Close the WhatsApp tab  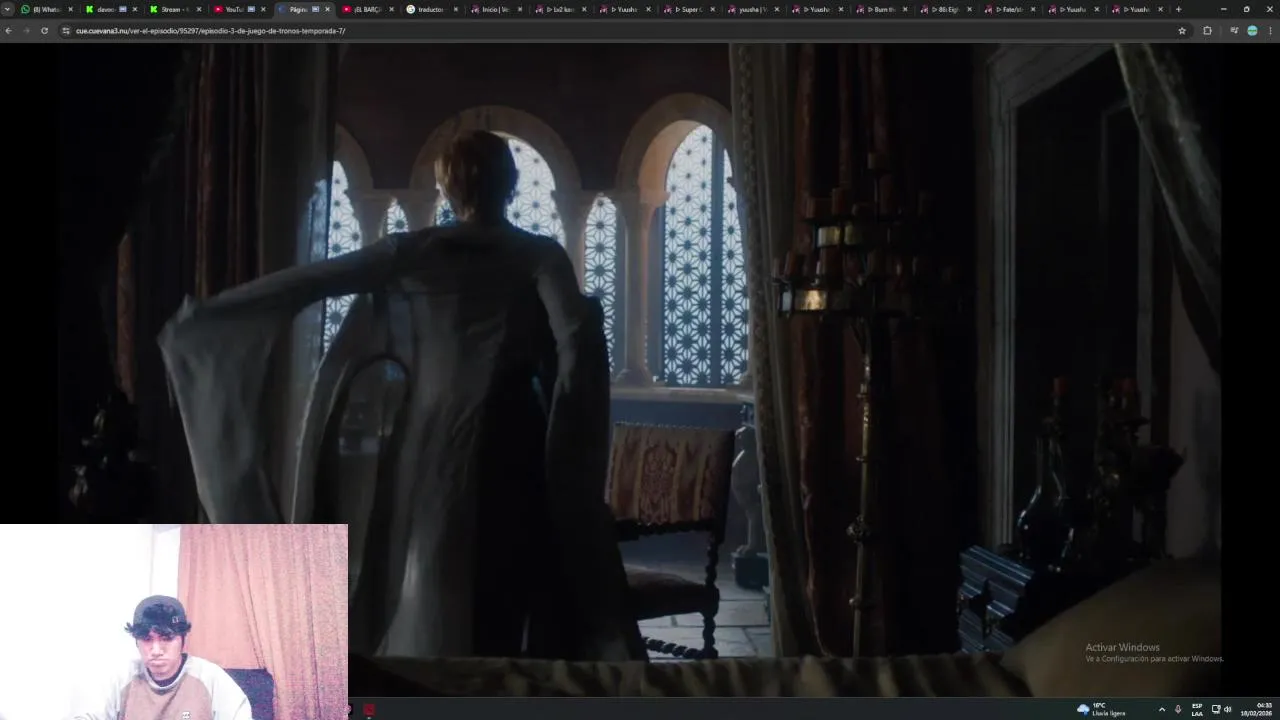(71, 9)
